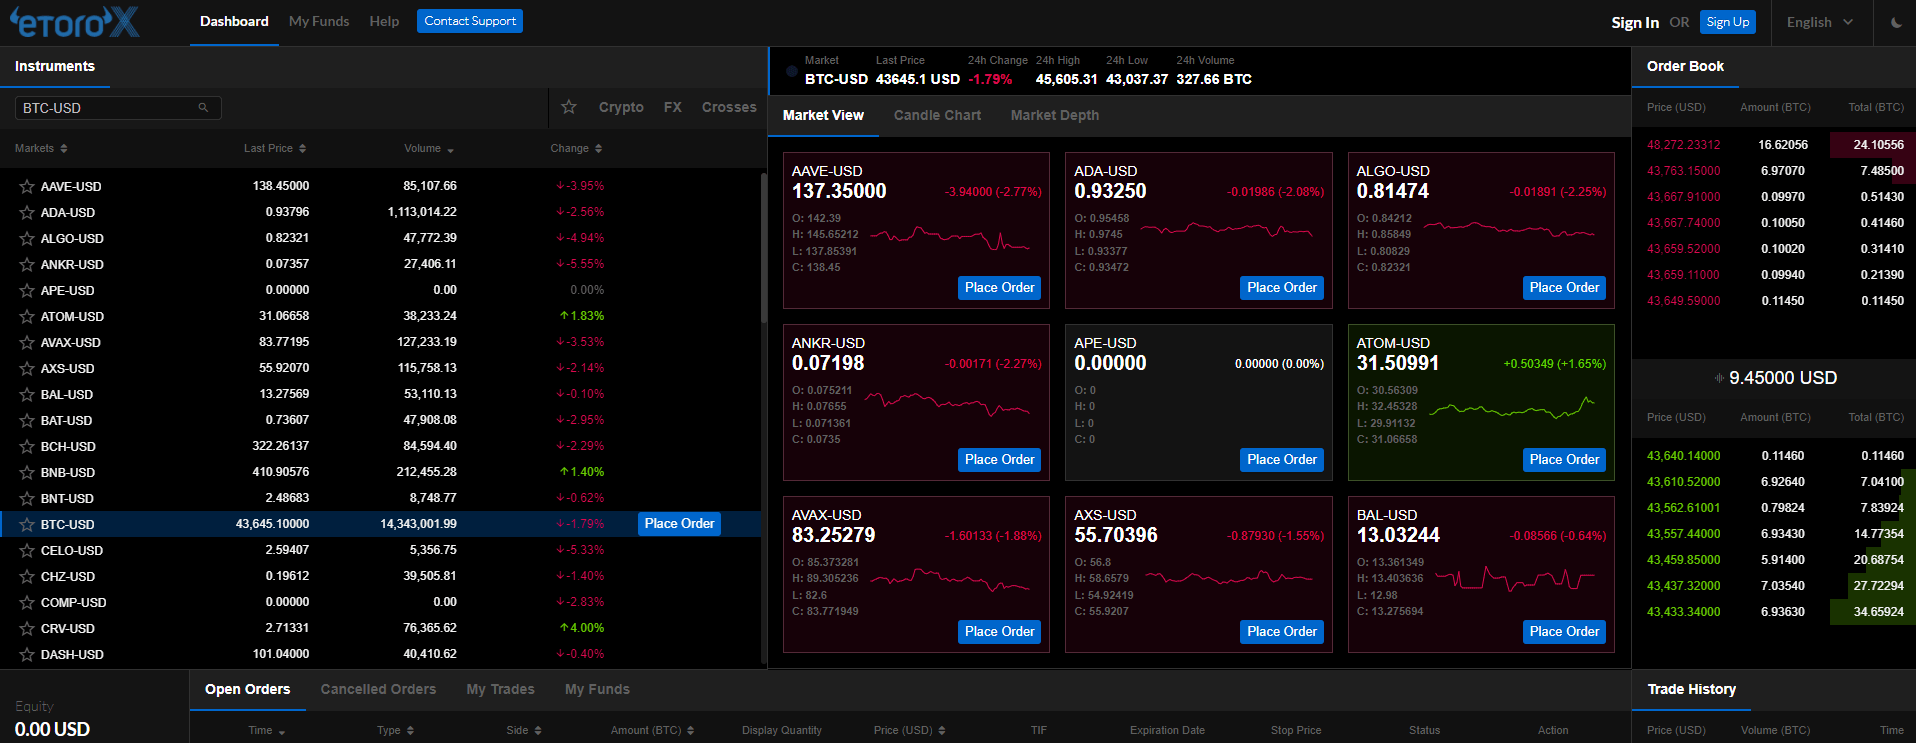Select bid price 43,640.14000 in order book
The image size is (1916, 743).
coord(1683,456)
